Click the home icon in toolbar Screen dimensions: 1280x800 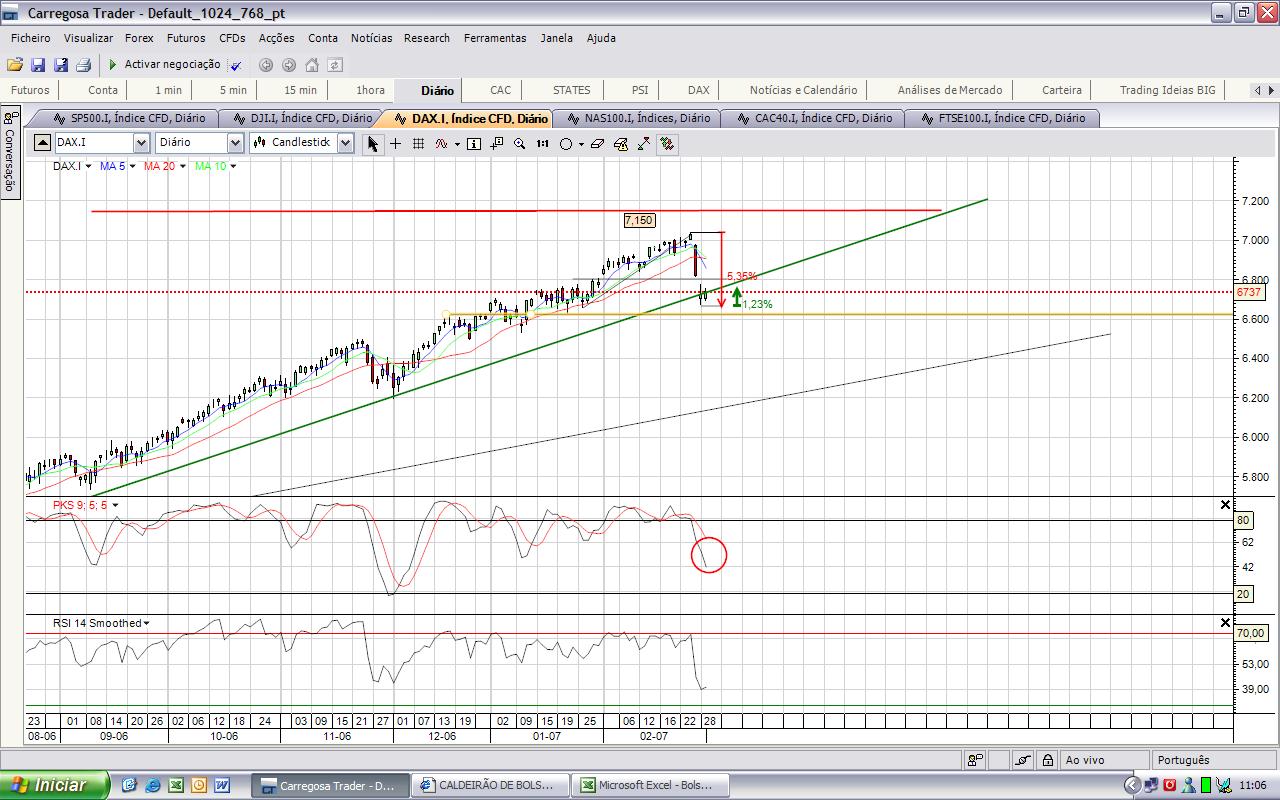tap(311, 65)
